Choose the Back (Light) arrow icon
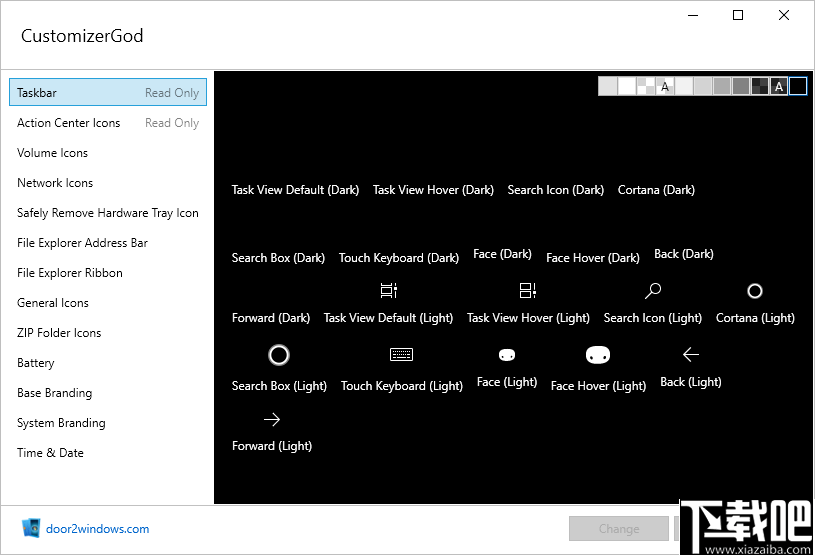This screenshot has width=815, height=555. [x=690, y=354]
